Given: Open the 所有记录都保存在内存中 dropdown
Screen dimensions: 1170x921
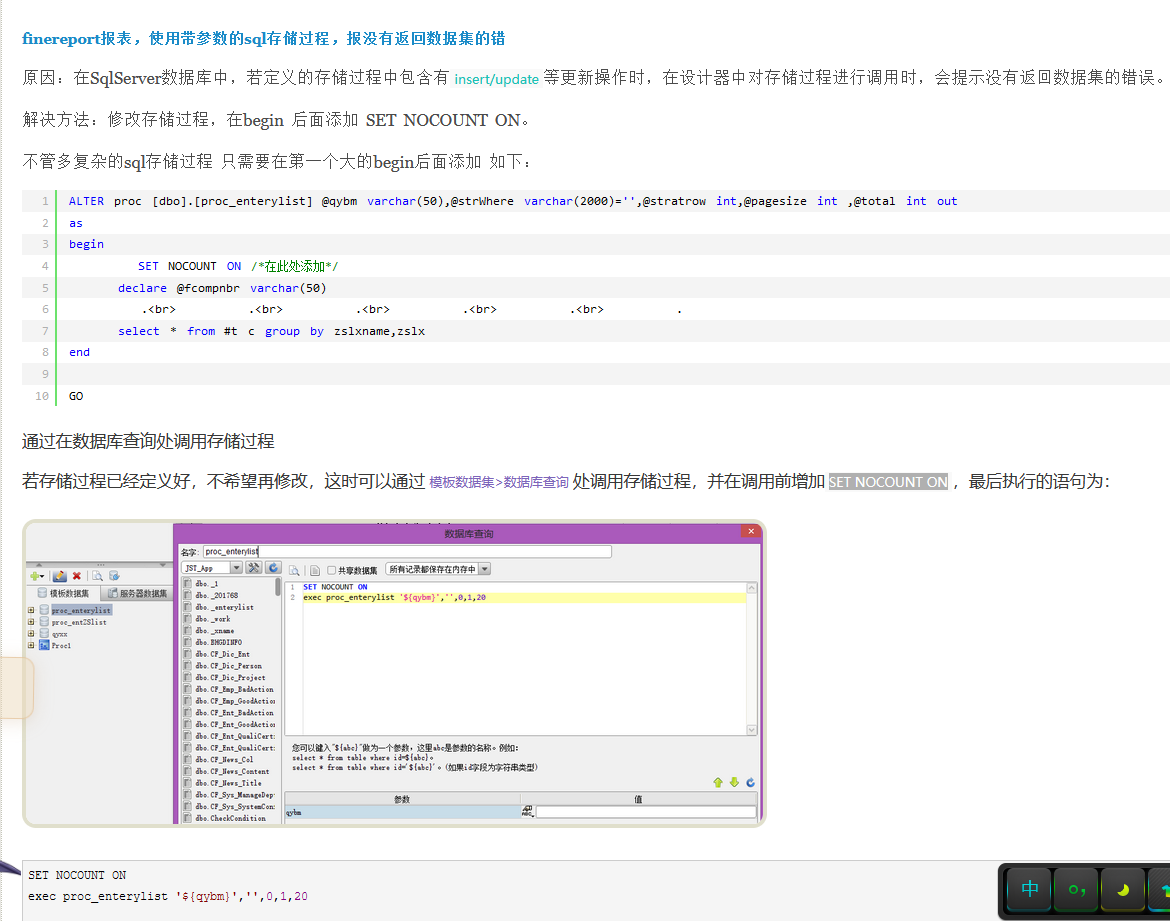Looking at the screenshot, I should [x=485, y=569].
